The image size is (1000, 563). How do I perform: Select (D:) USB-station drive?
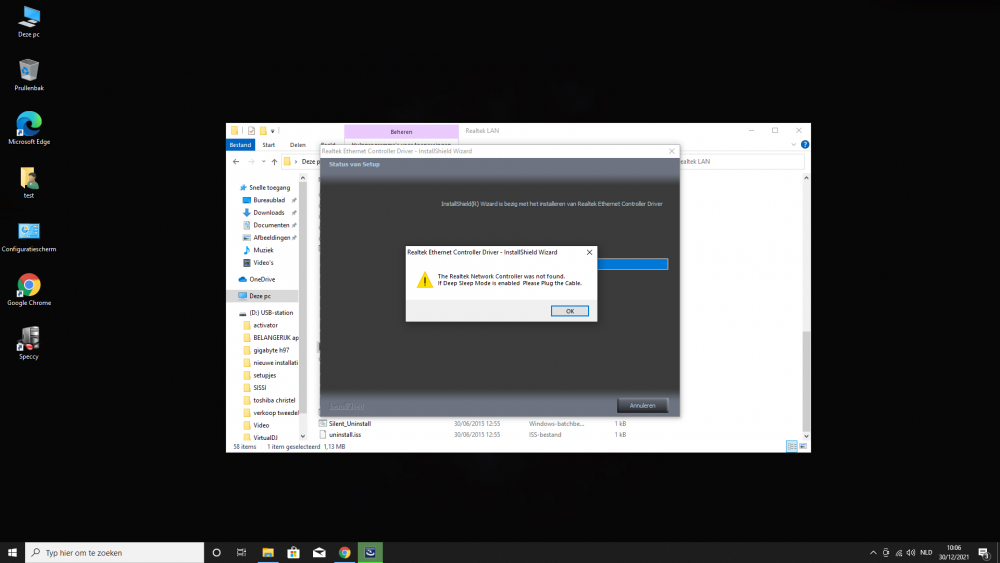(x=271, y=312)
